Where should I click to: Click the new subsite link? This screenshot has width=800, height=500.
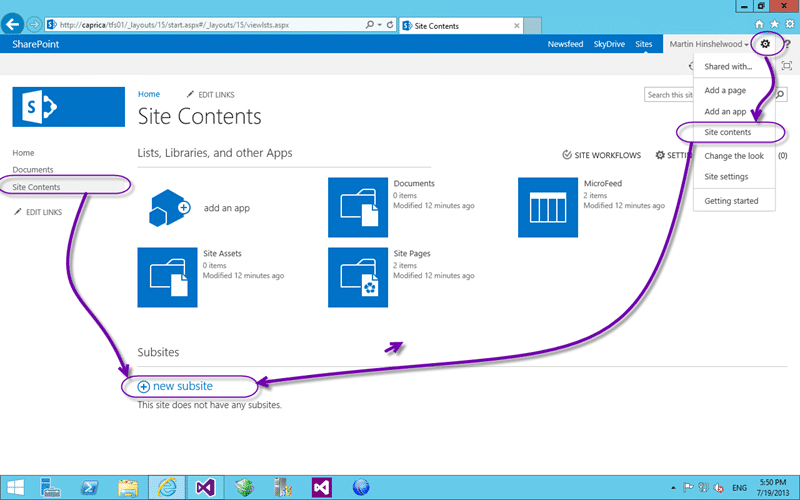tap(175, 386)
